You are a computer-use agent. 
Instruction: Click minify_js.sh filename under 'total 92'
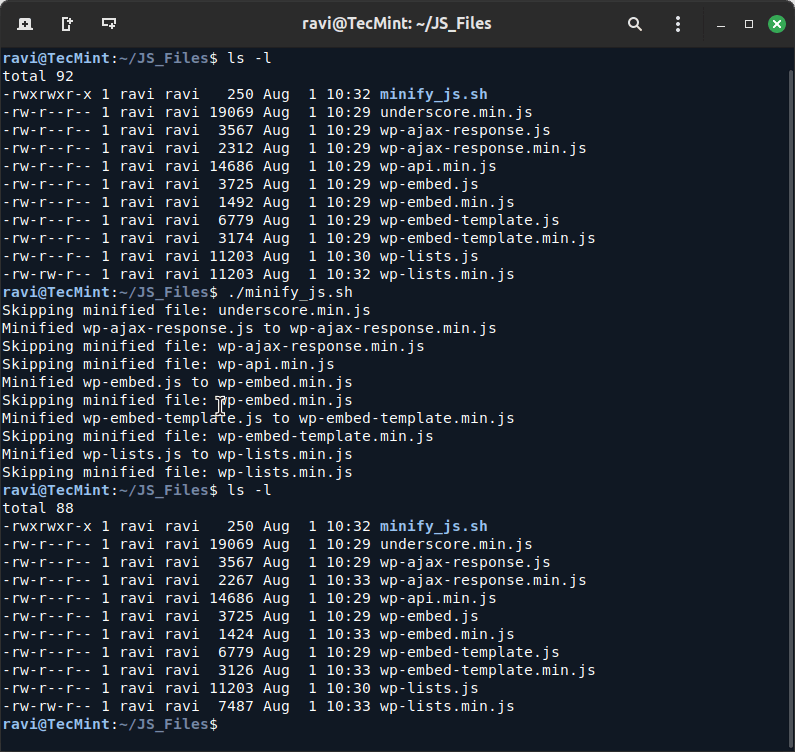[433, 94]
